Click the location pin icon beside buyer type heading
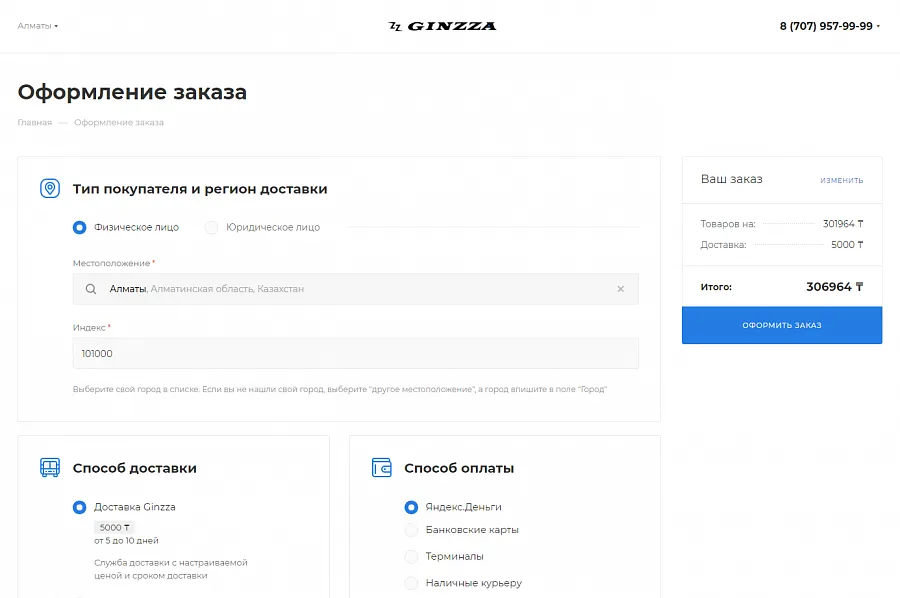 click(x=50, y=188)
